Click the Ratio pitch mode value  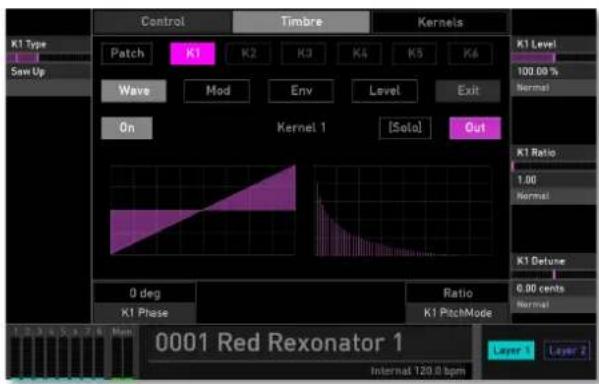tap(458, 293)
